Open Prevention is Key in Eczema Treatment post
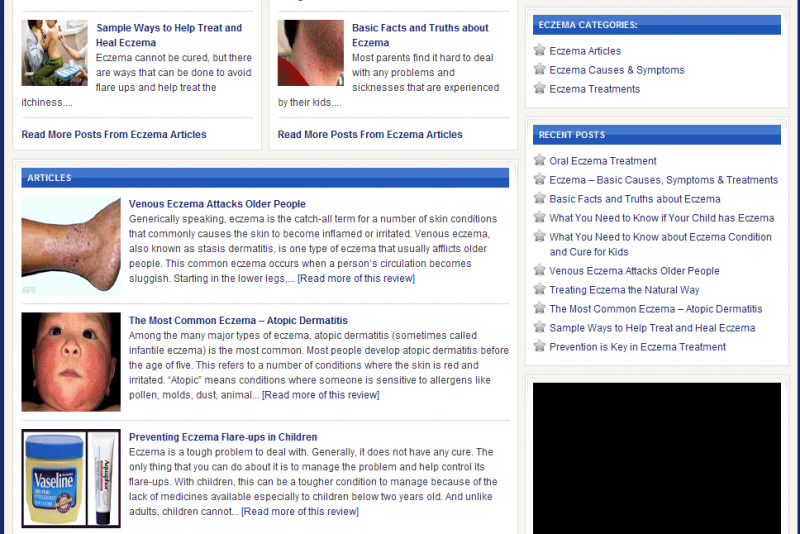Screen dimensions: 800x534 pos(637,347)
